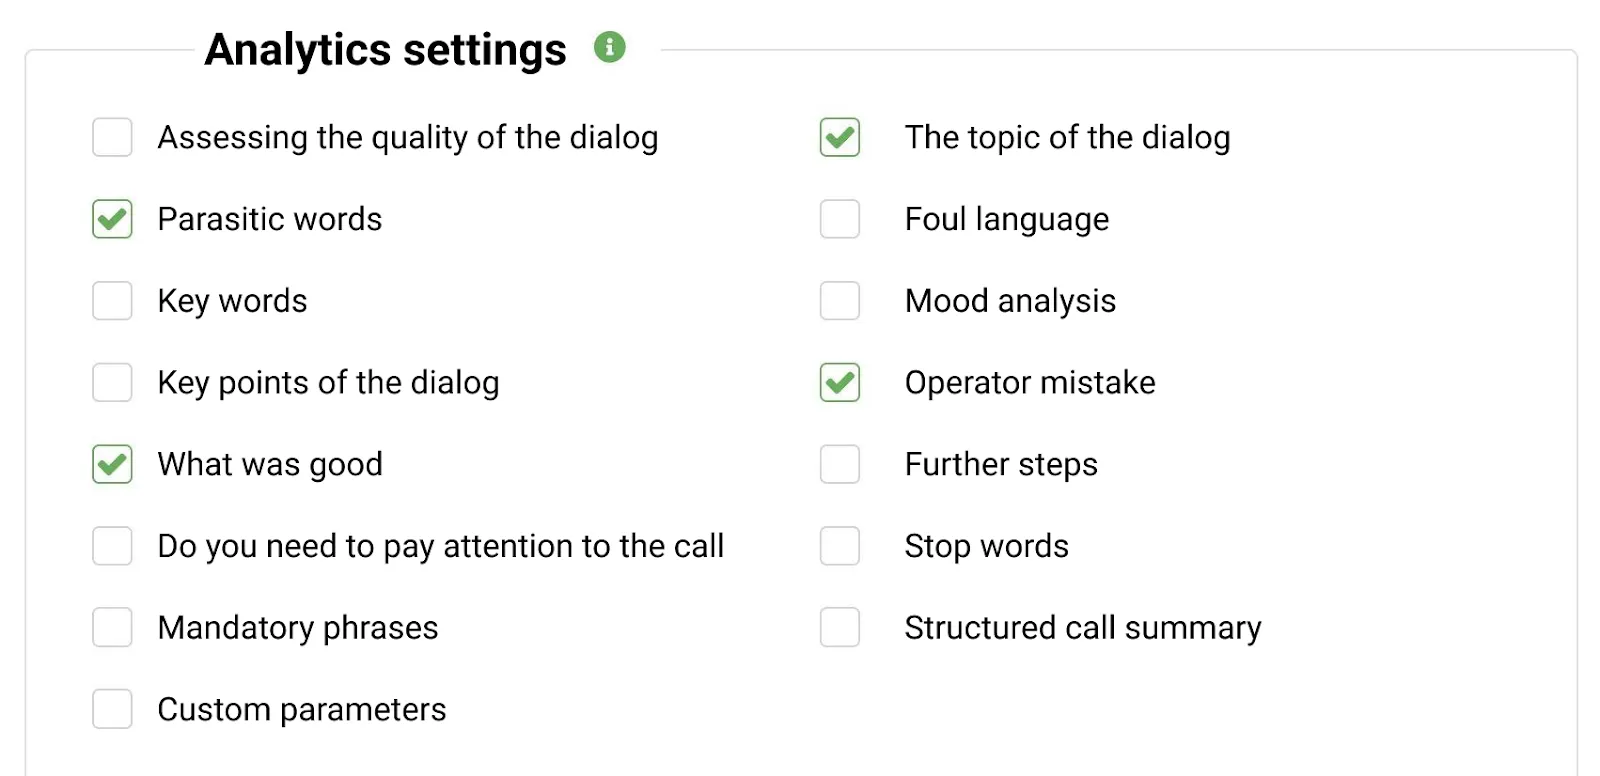This screenshot has height=776, width=1600.
Task: Click the Analytics settings heading
Action: 386,48
